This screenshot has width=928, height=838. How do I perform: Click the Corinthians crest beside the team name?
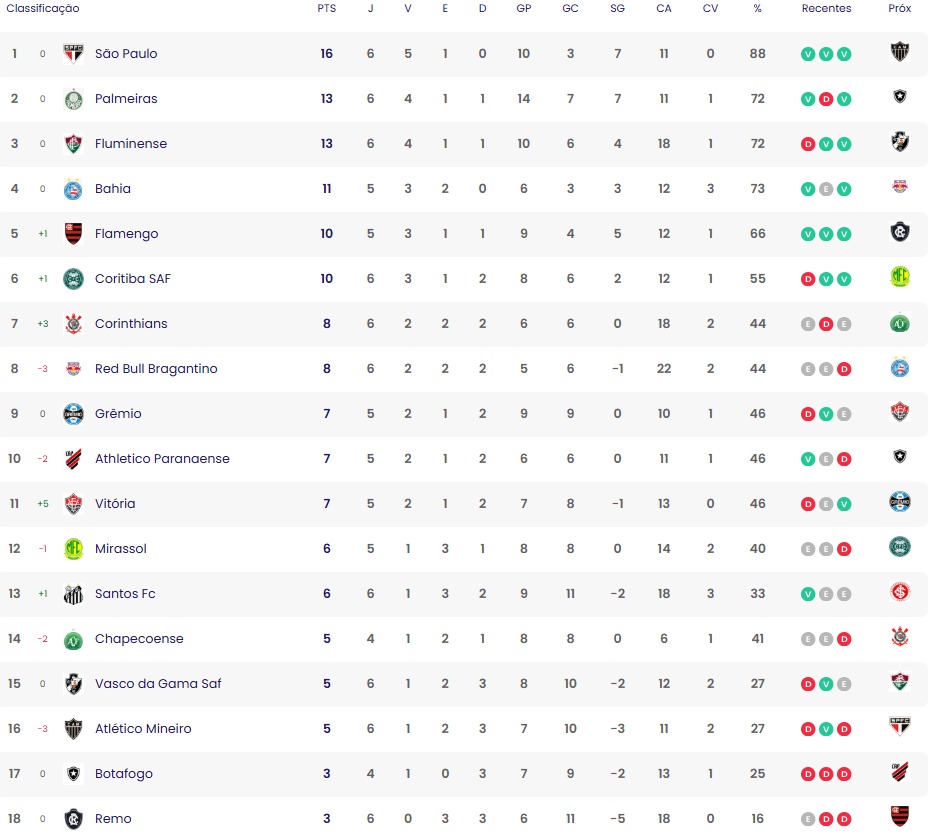(x=73, y=324)
